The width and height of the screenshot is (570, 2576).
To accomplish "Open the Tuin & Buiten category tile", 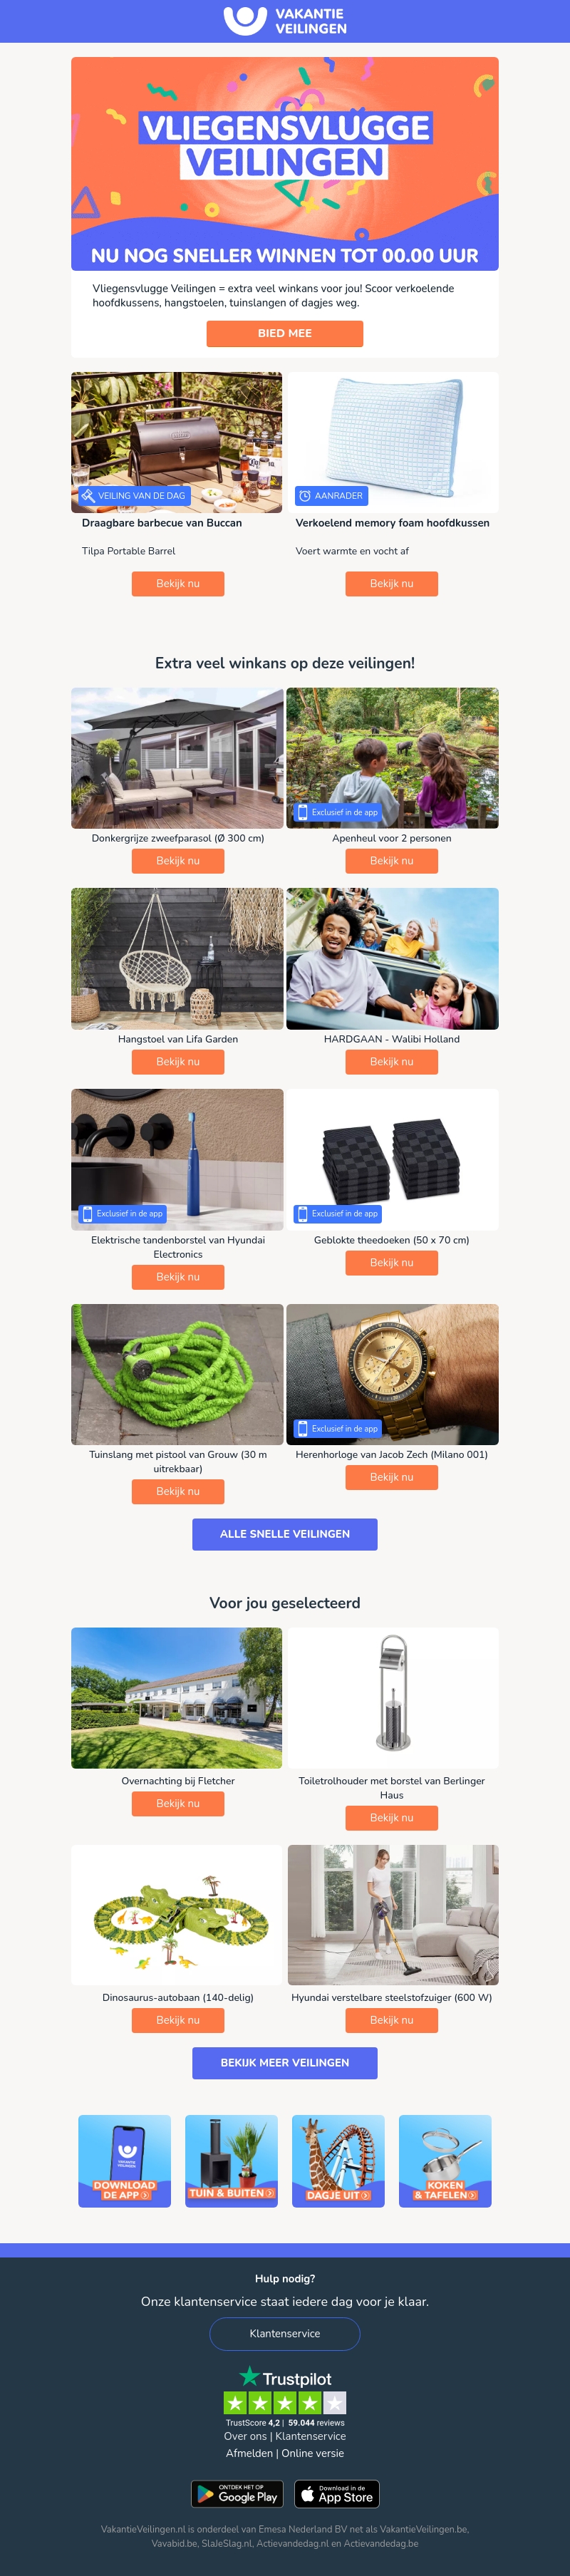I will coord(231,2160).
